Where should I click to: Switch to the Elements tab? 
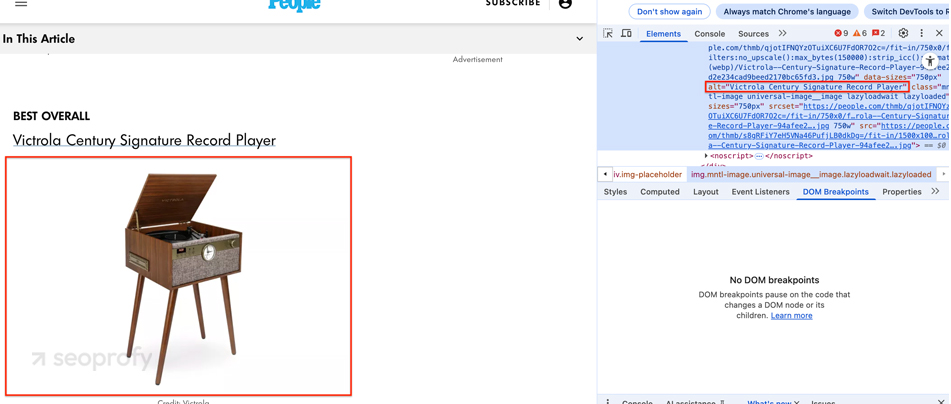(x=664, y=34)
